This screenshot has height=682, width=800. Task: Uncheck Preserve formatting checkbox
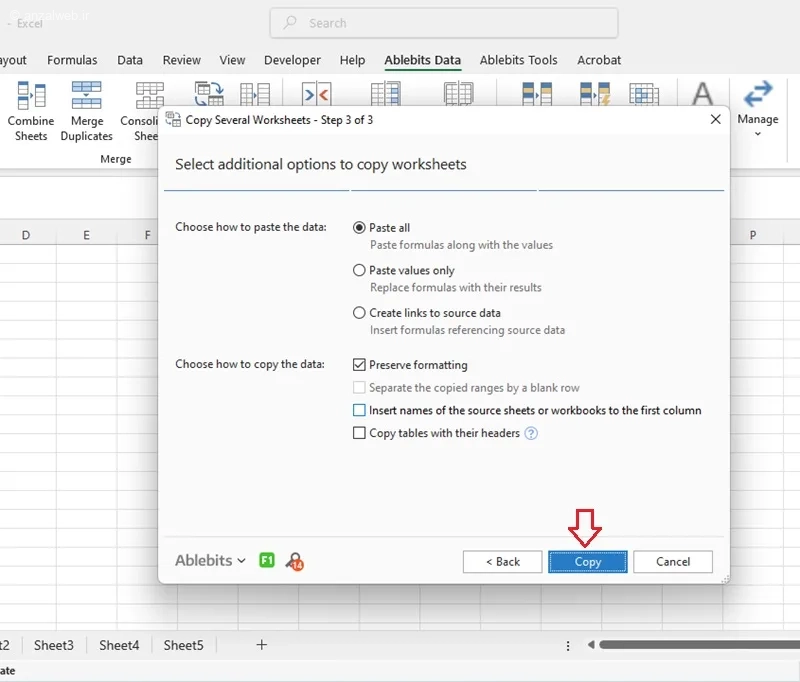tap(359, 364)
